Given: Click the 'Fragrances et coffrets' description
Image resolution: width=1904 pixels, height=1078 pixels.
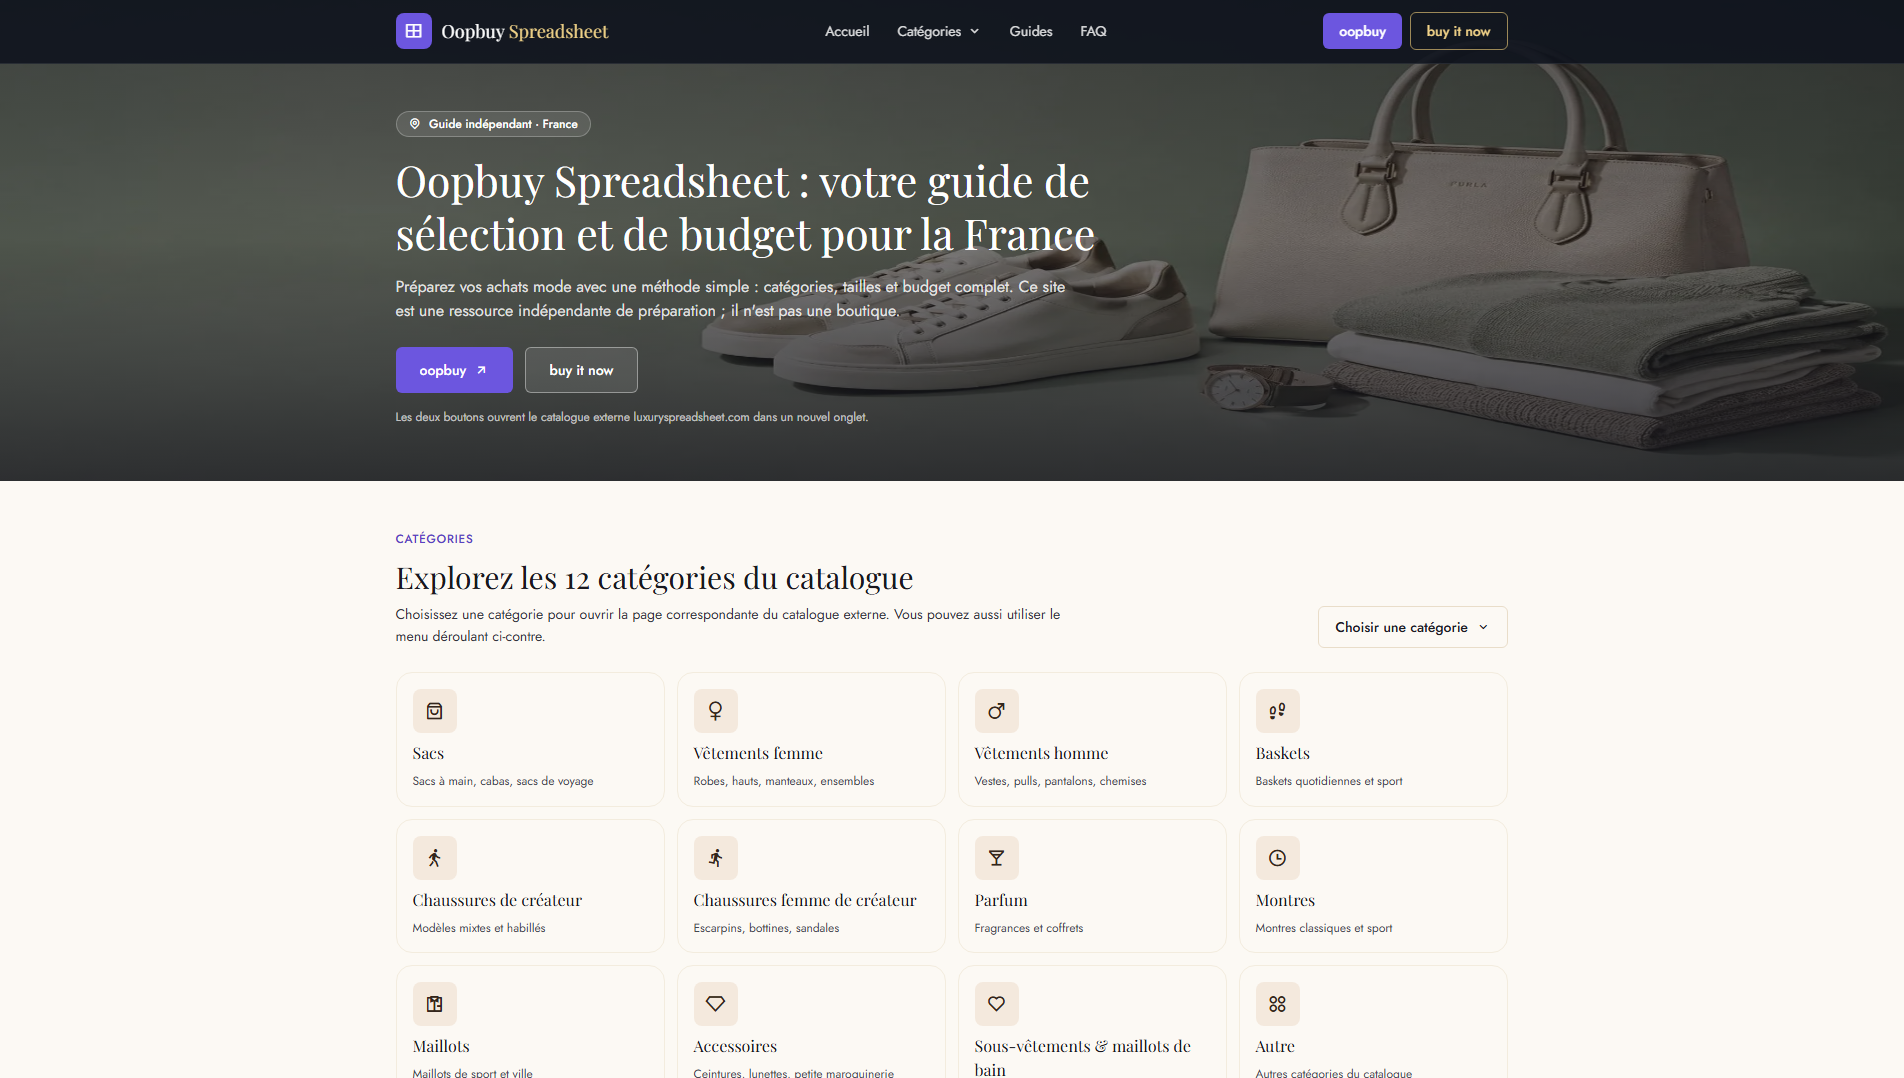Looking at the screenshot, I should click(x=1029, y=928).
